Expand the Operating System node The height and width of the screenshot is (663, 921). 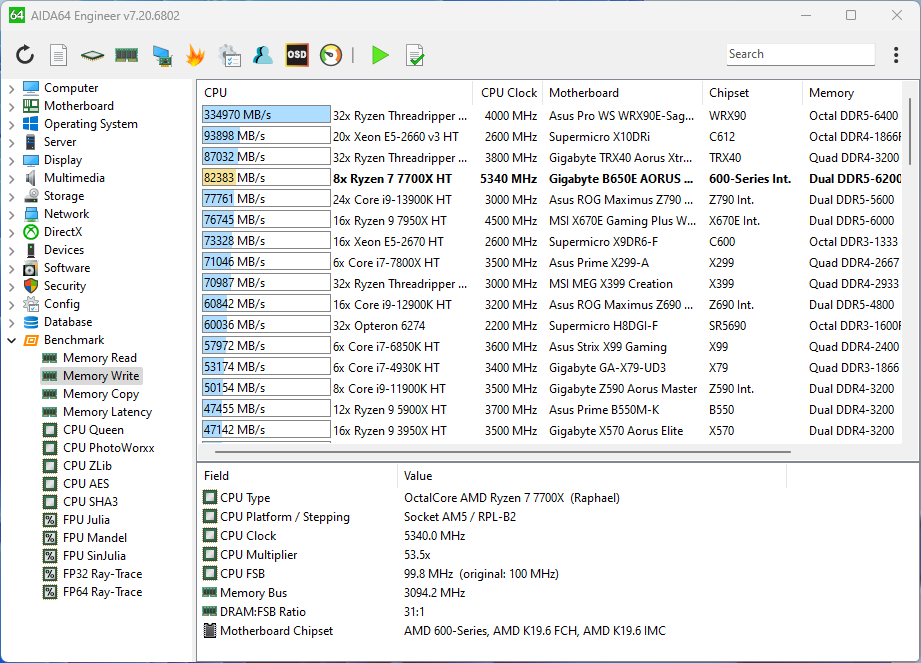pos(12,124)
